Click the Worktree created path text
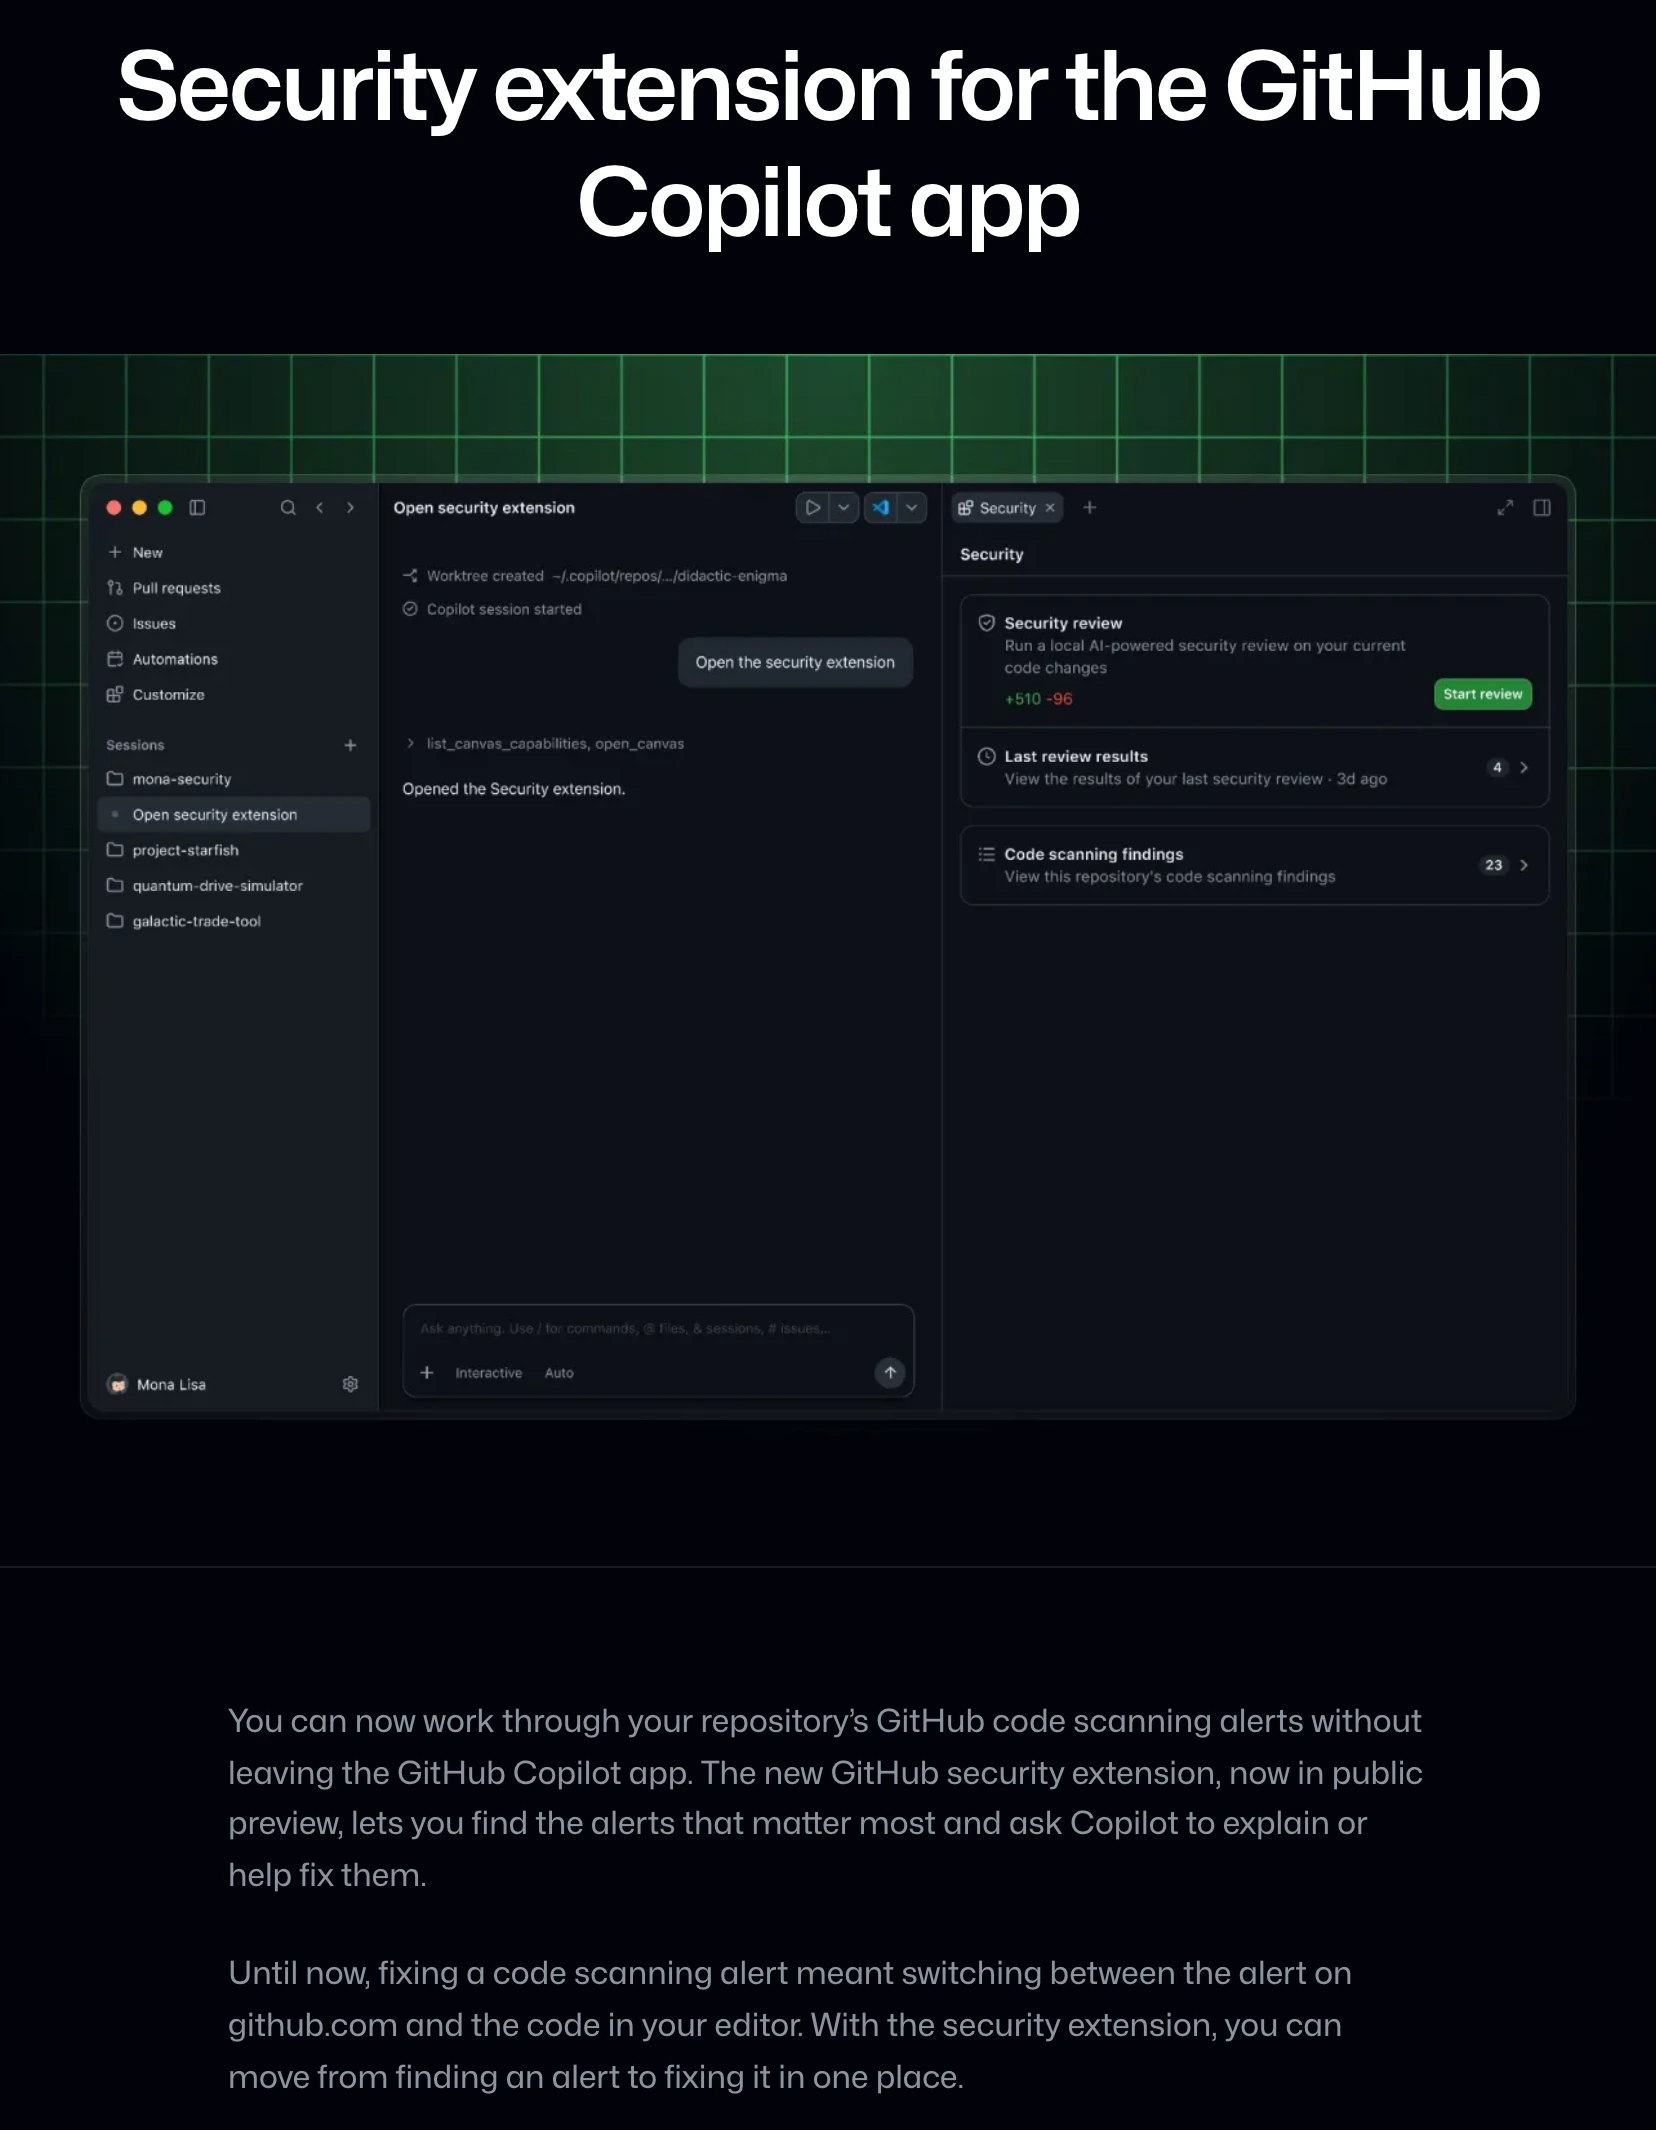 [x=670, y=576]
